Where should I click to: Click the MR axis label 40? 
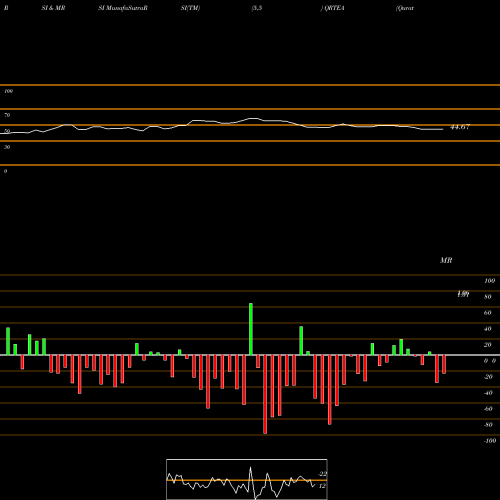[x=488, y=329]
